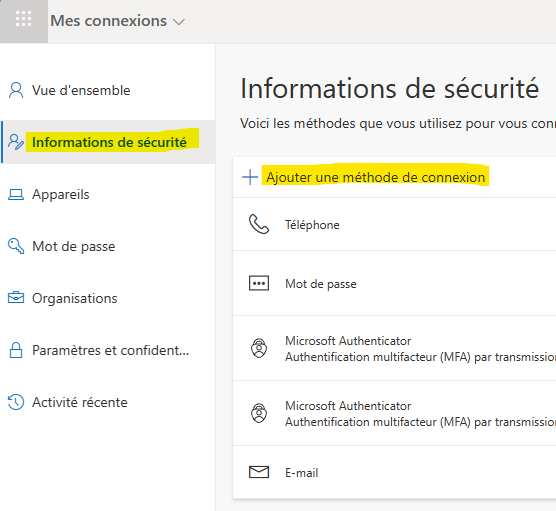Click the first Microsoft Authenticator icon
Viewport: 556px width, 511px height.
tap(259, 348)
